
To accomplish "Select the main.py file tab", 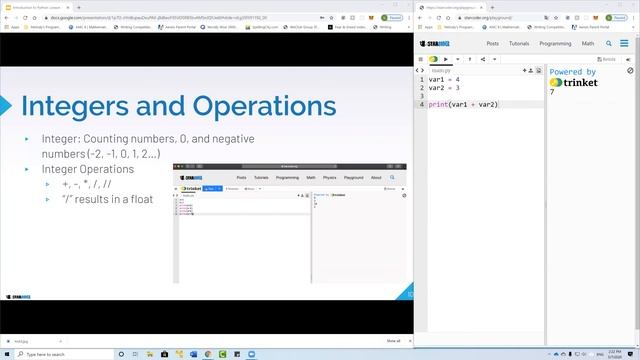I will pyautogui.click(x=441, y=71).
